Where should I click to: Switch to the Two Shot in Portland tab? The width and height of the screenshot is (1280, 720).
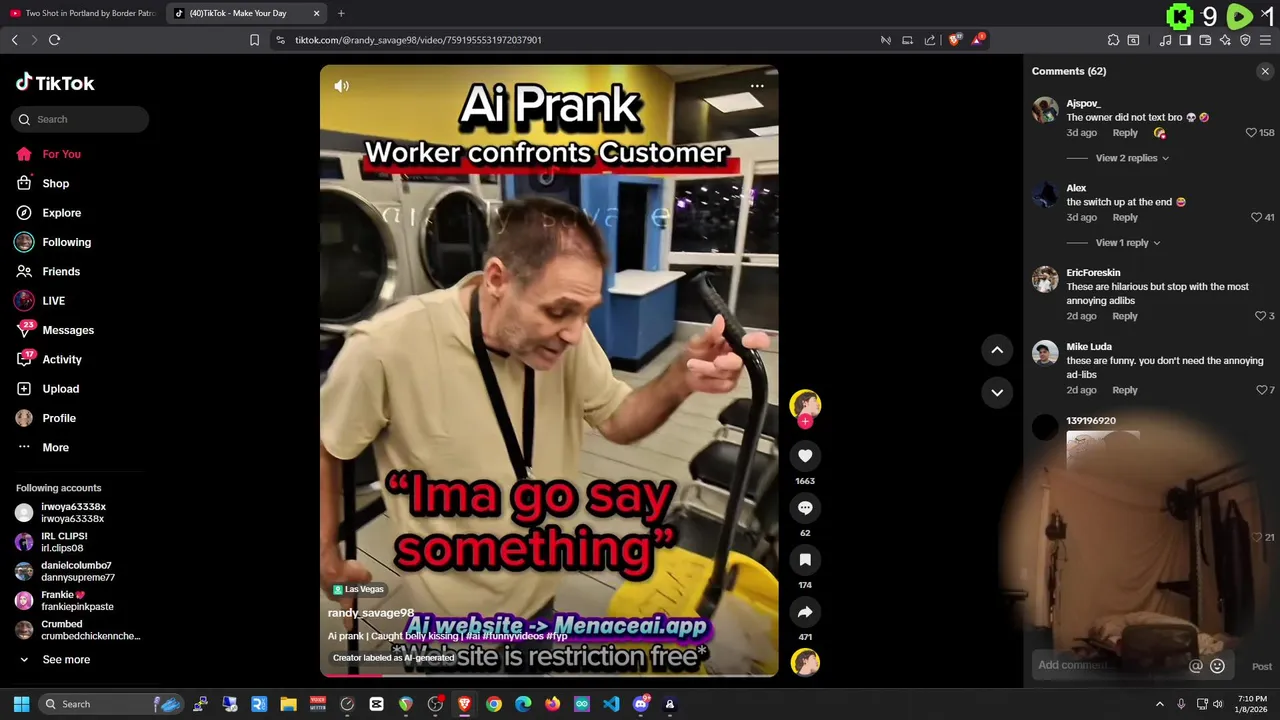point(82,13)
